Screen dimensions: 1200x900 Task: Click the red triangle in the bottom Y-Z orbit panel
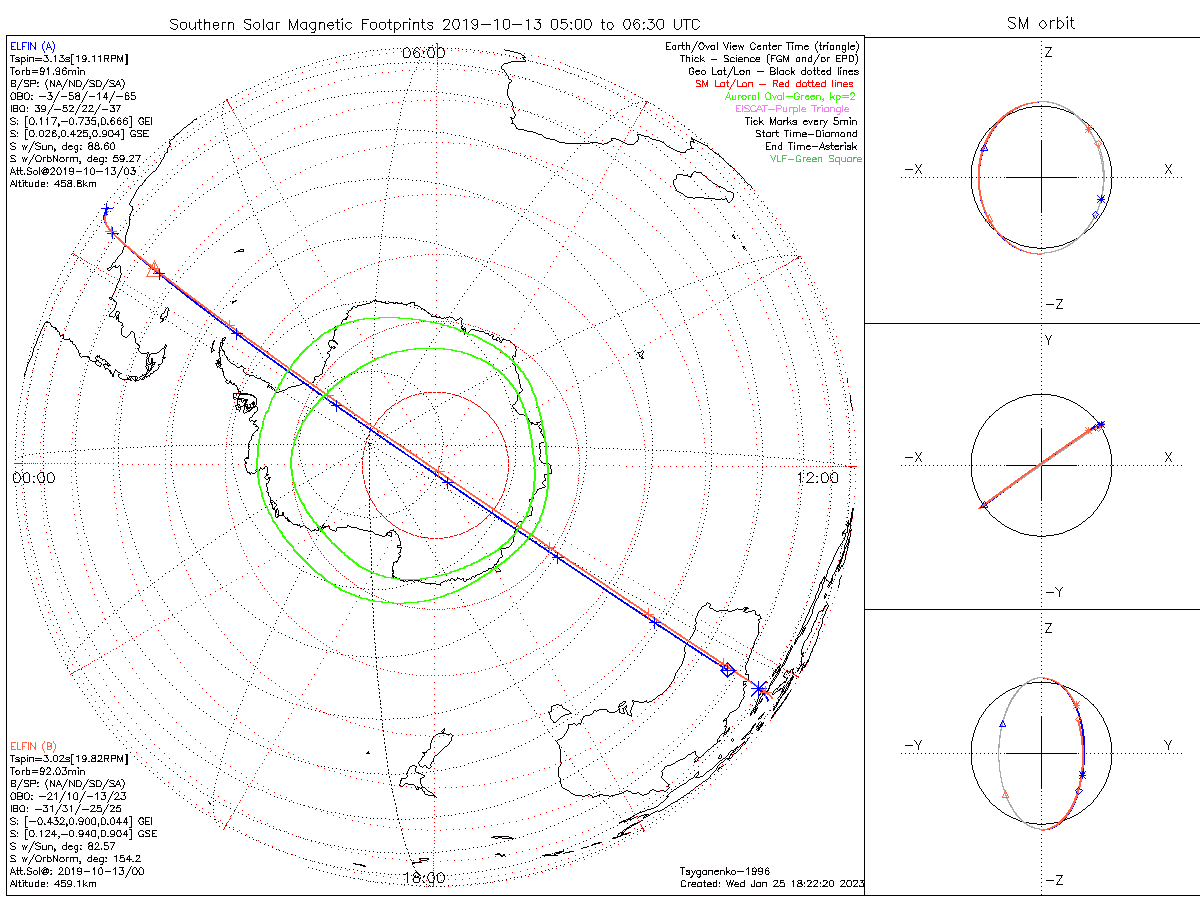1005,795
